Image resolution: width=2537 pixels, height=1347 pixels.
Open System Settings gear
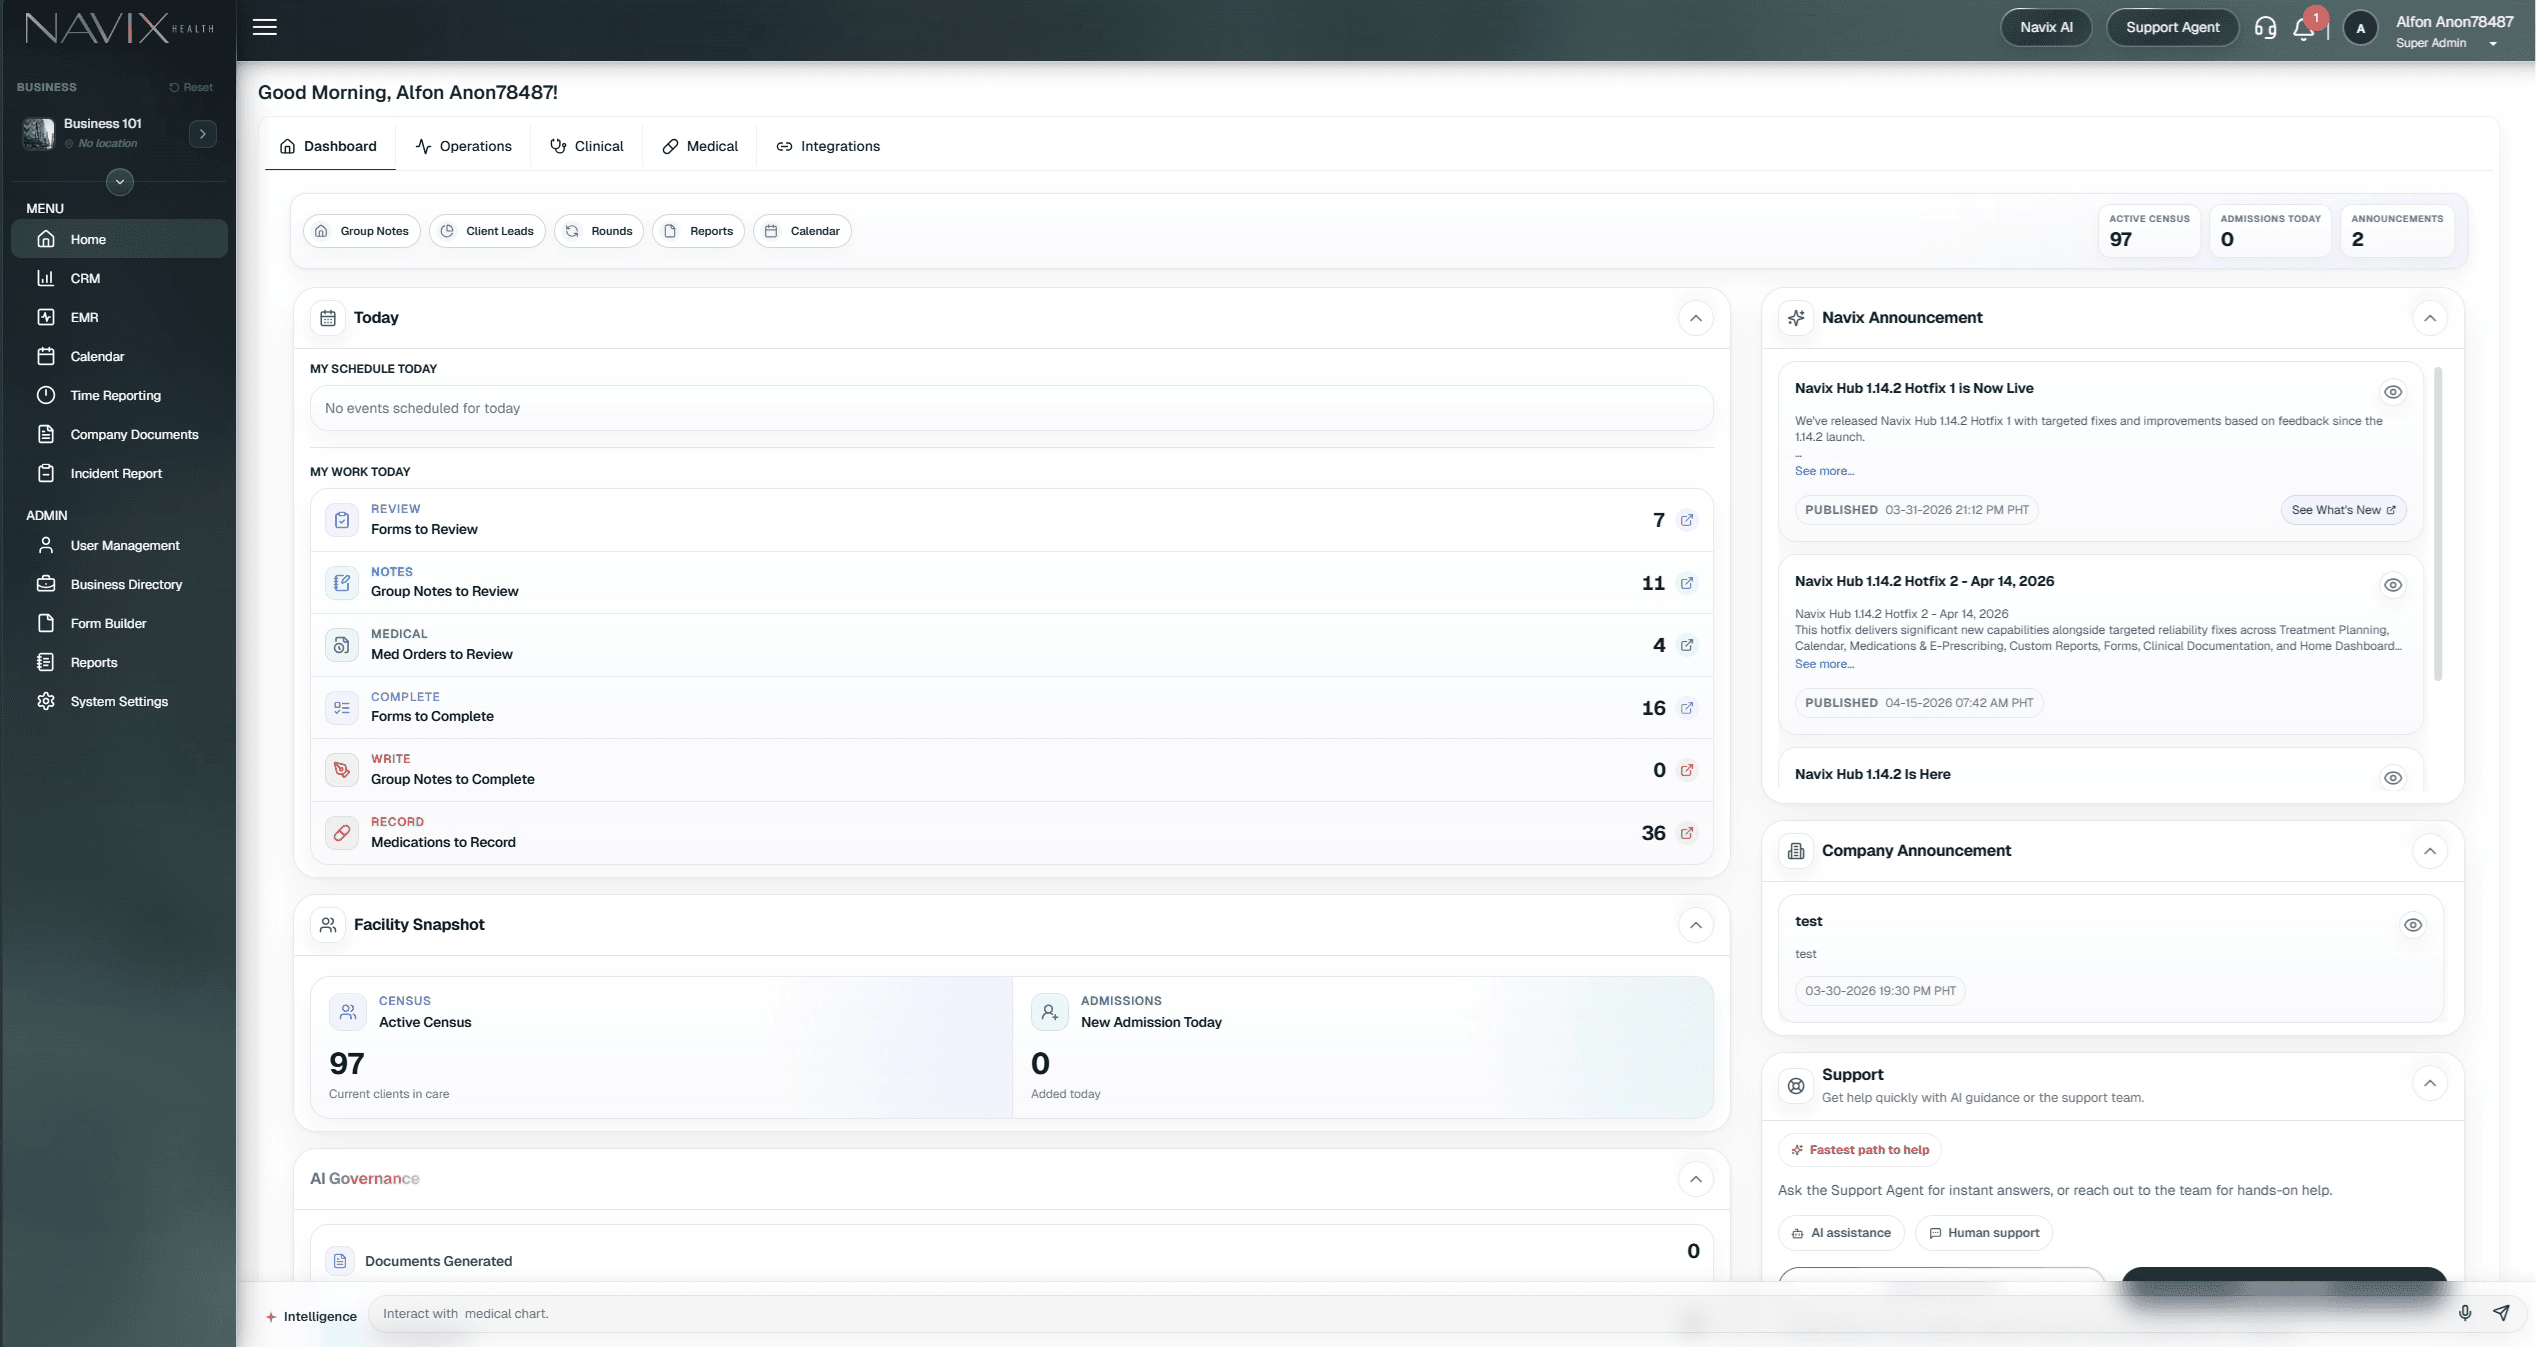click(46, 701)
